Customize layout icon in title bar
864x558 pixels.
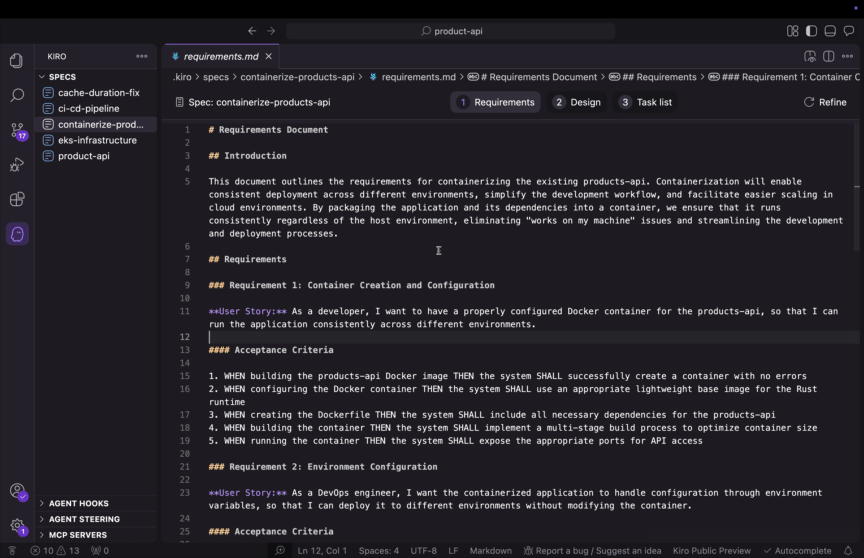pyautogui.click(x=792, y=31)
